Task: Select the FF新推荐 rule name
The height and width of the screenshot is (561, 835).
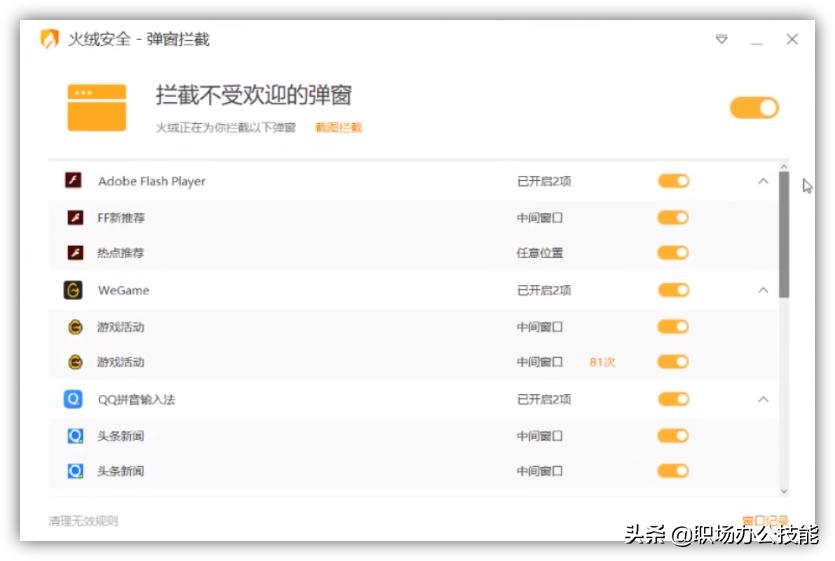Action: click(x=121, y=218)
